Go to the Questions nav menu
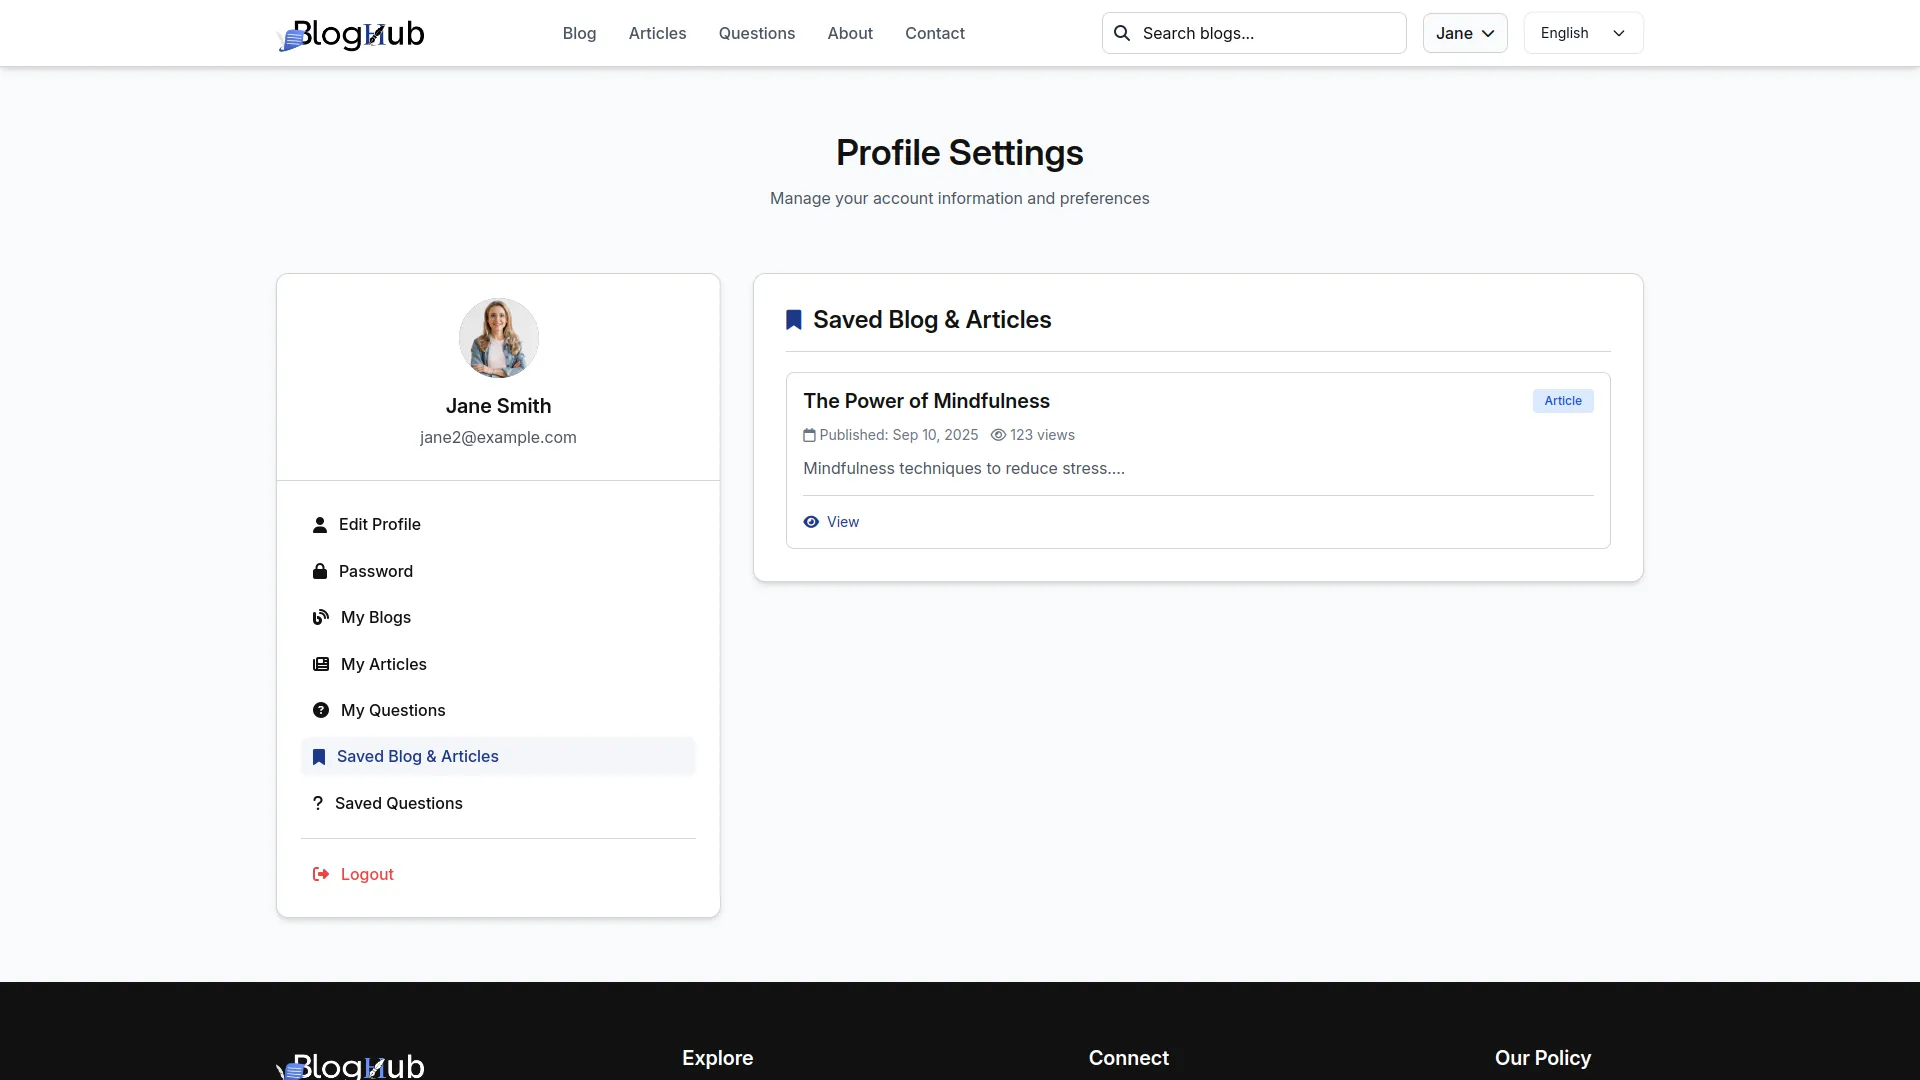 click(x=757, y=33)
